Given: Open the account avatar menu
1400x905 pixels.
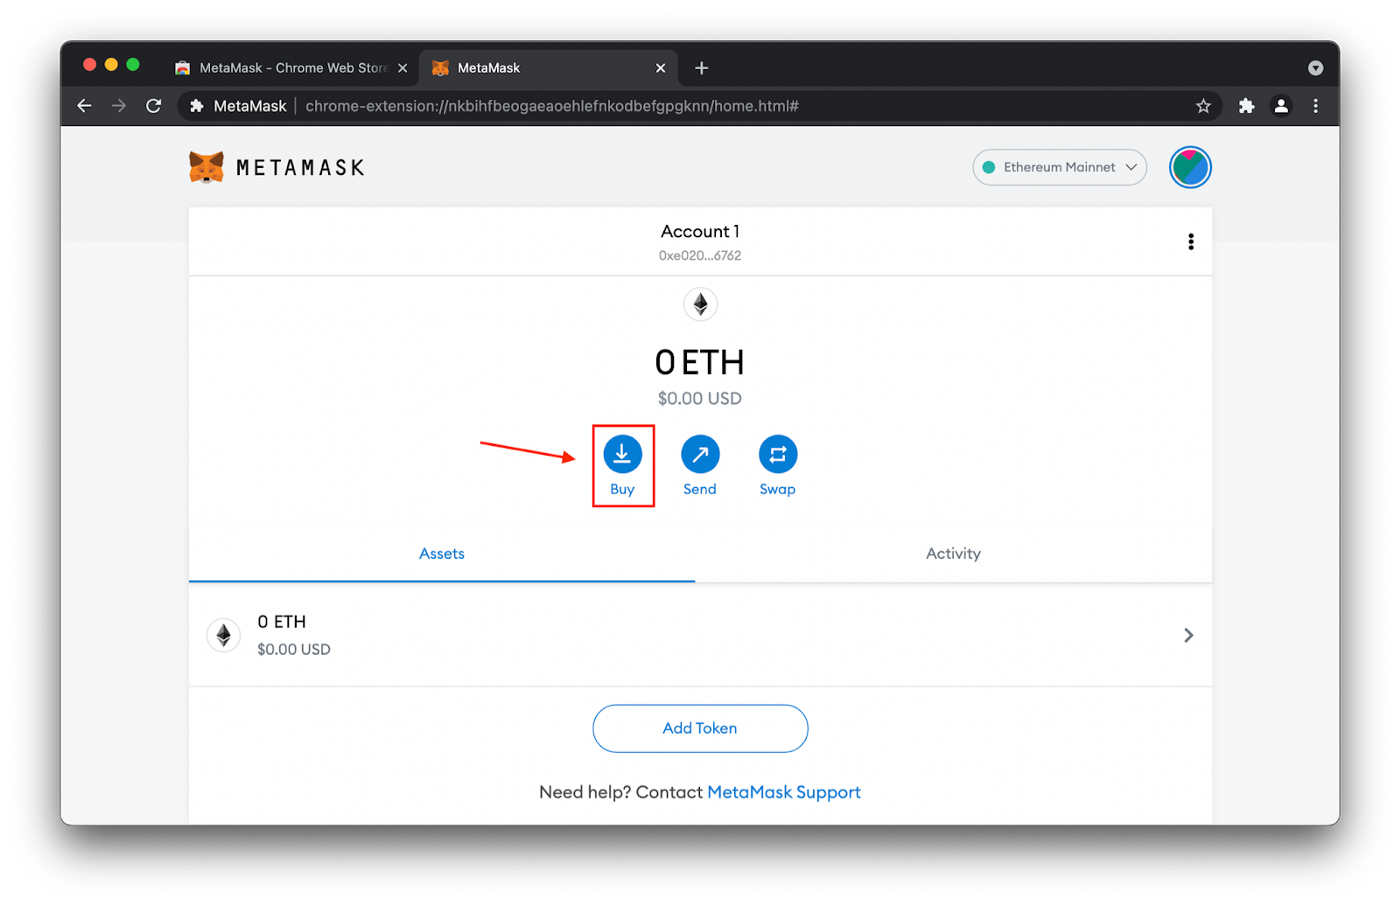Looking at the screenshot, I should pyautogui.click(x=1190, y=167).
